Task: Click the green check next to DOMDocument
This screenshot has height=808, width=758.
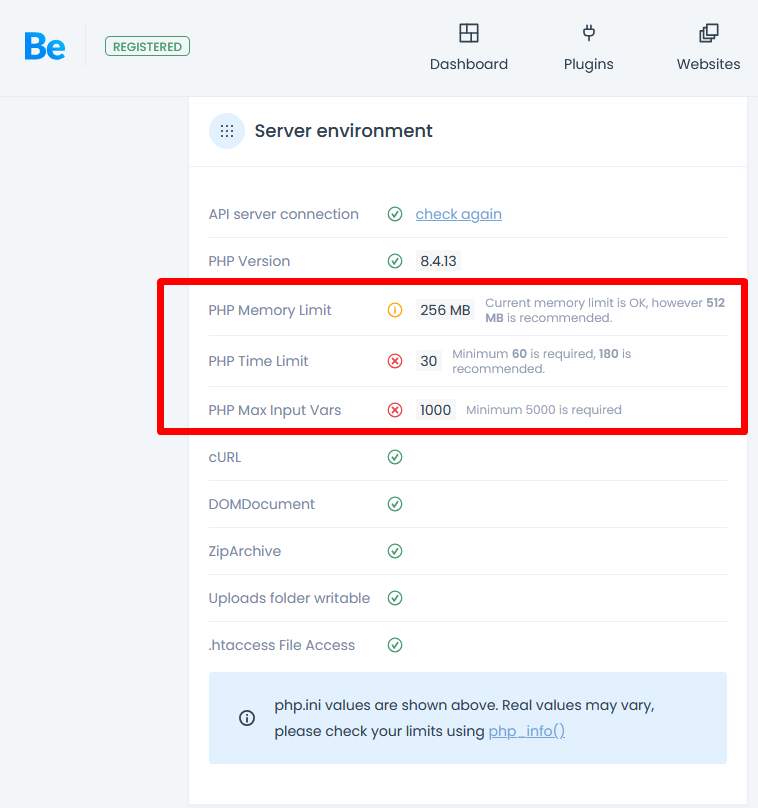Action: point(395,504)
